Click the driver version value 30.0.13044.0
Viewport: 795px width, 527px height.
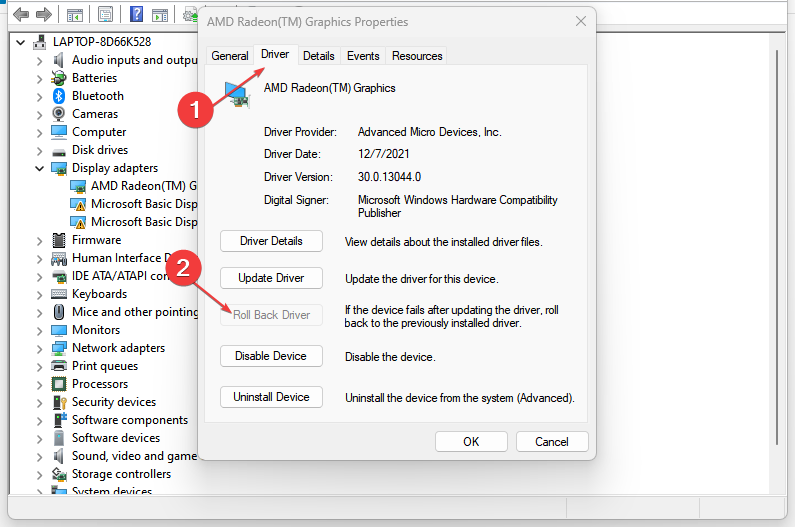tap(389, 177)
